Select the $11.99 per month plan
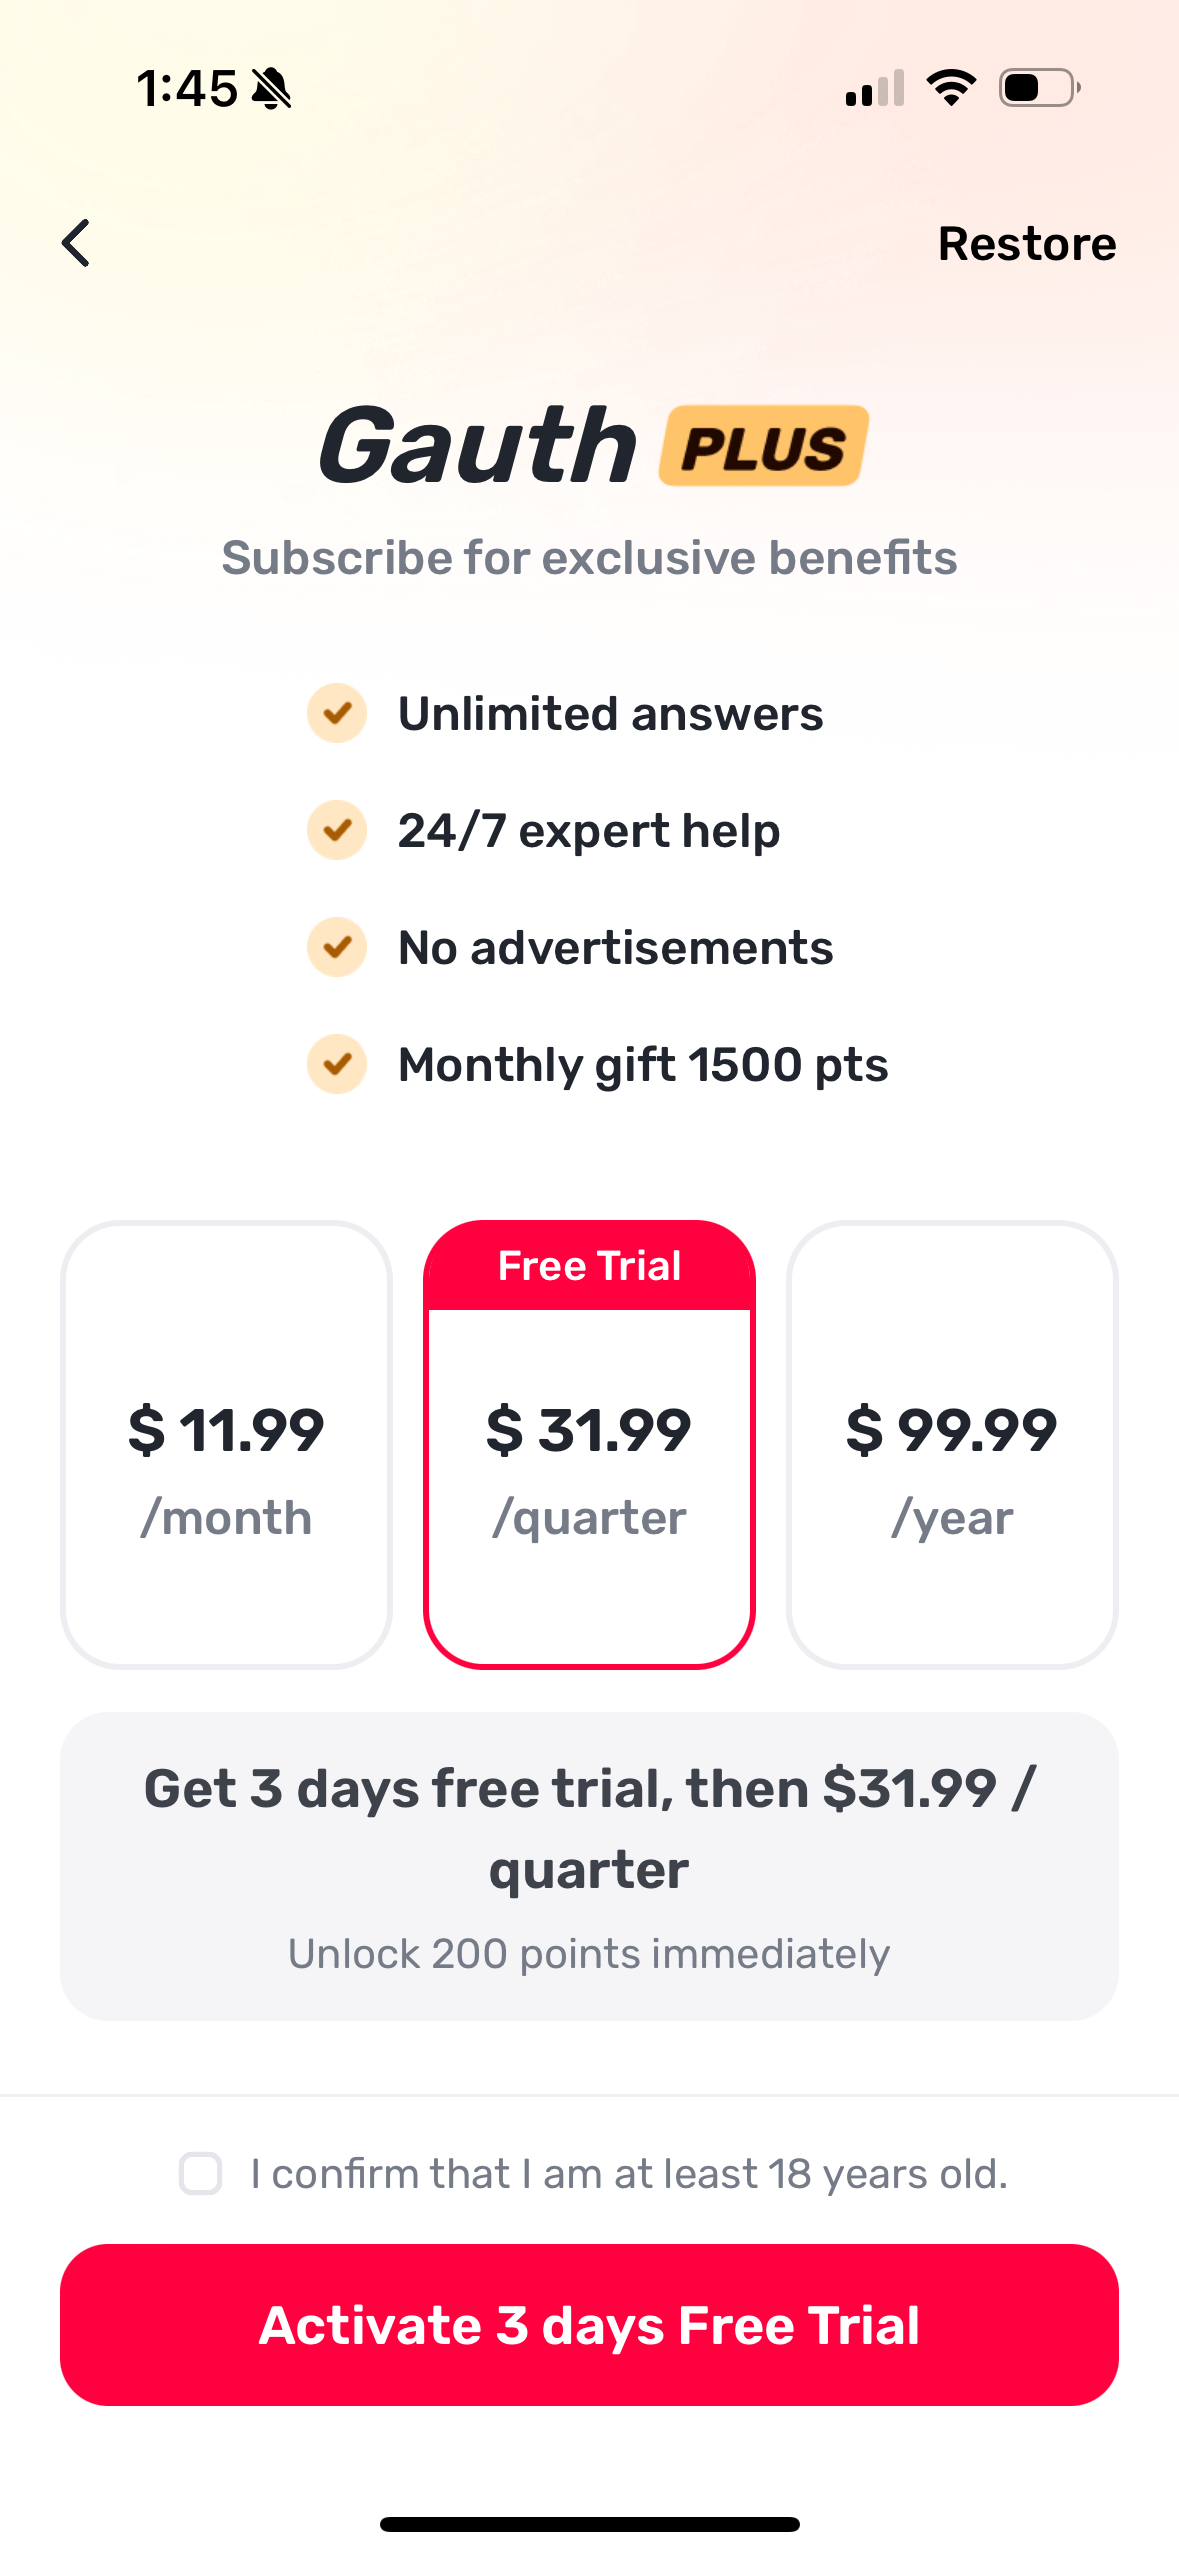 point(226,1444)
